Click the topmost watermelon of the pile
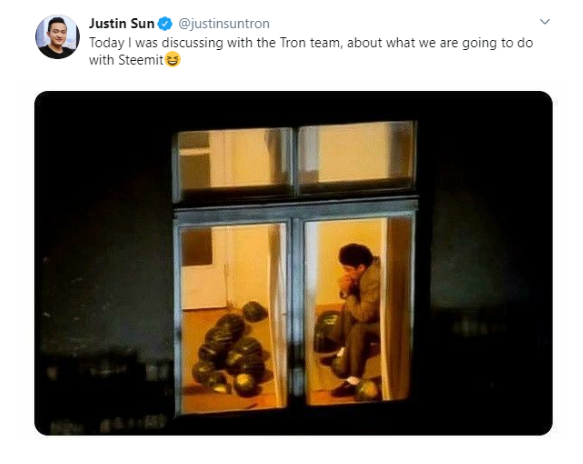583x464 pixels. (254, 311)
